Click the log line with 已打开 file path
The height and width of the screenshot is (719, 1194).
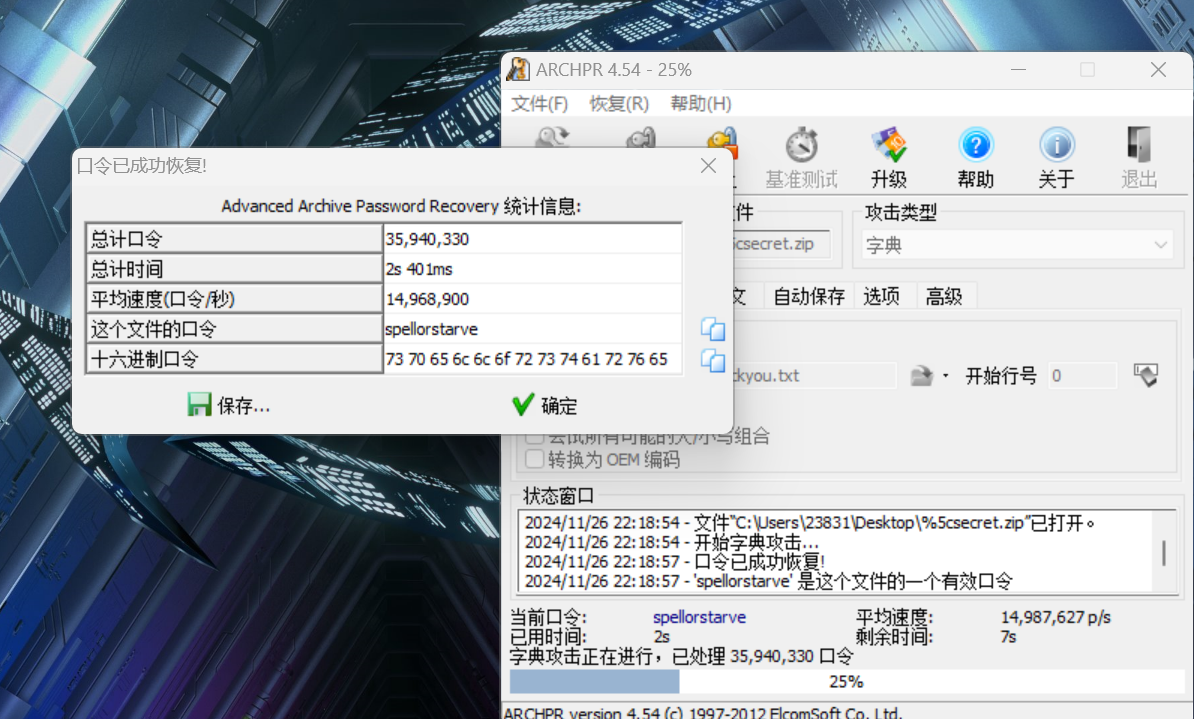tap(810, 522)
